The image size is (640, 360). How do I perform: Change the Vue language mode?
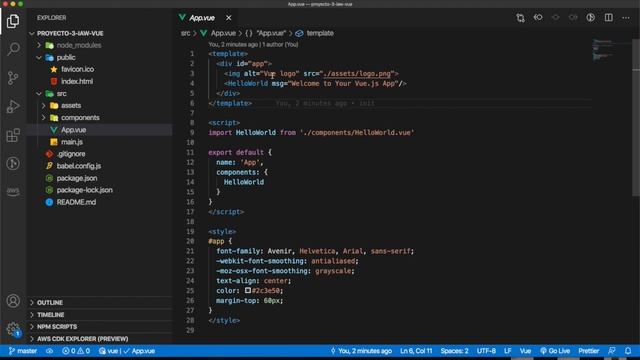tap(525, 351)
